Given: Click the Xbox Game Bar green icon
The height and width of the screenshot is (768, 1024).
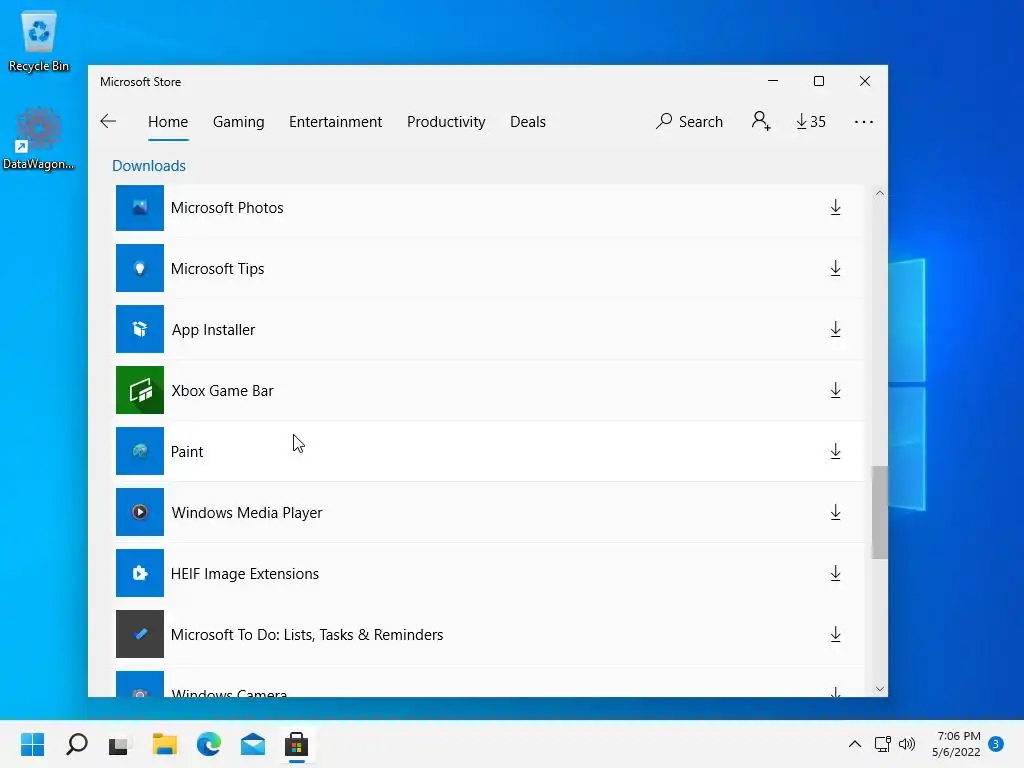Looking at the screenshot, I should coord(140,391).
